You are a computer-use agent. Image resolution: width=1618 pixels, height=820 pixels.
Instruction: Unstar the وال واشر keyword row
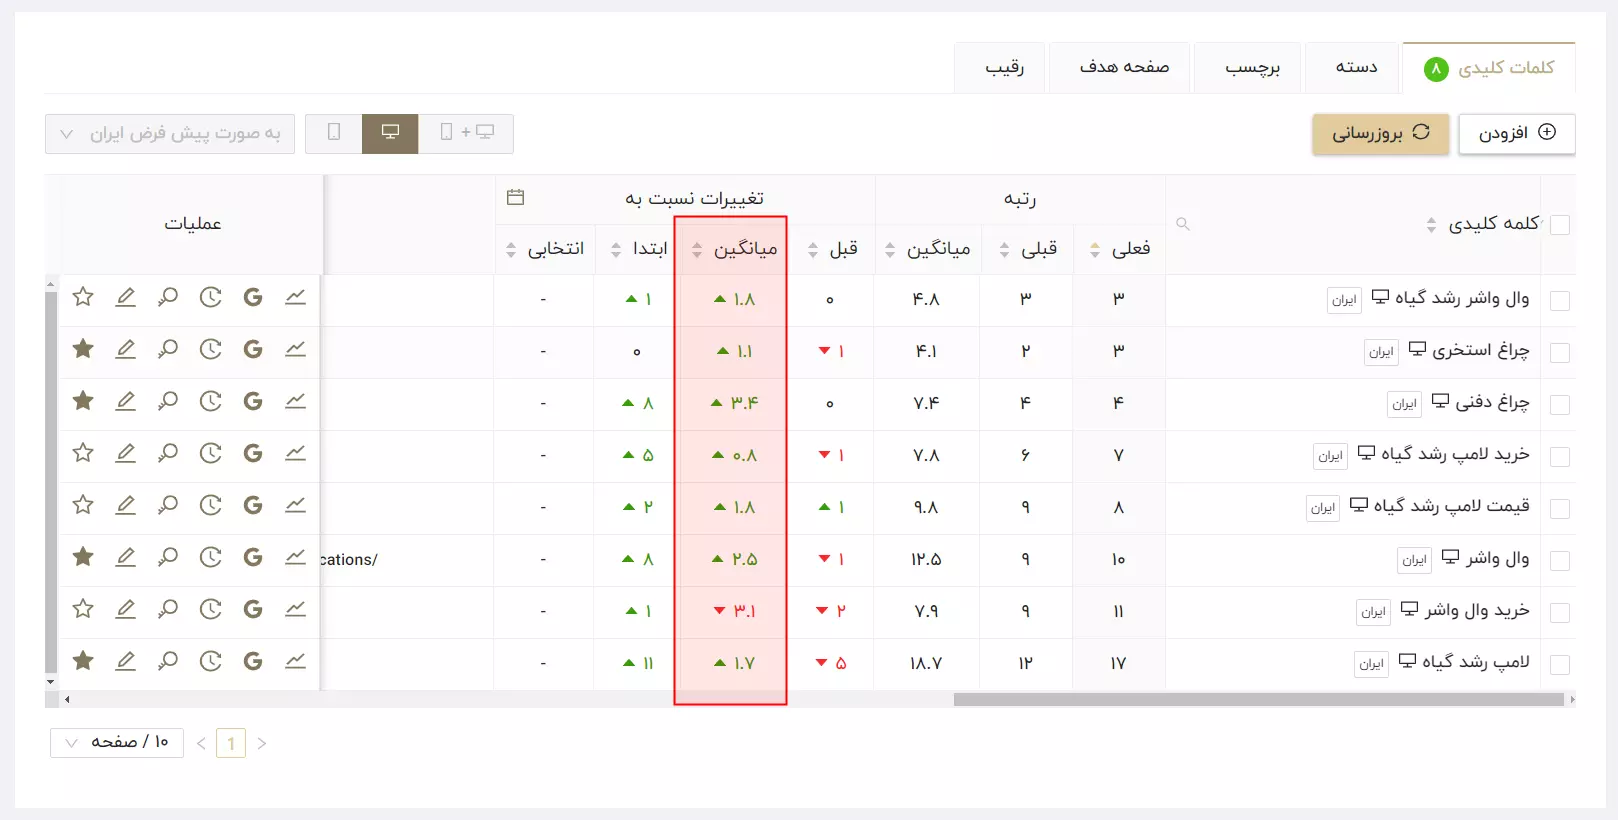click(x=83, y=557)
